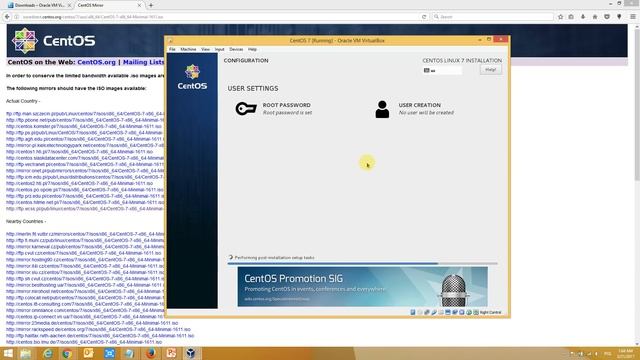Click the 'us' keyboard layout indicator

(x=442, y=71)
